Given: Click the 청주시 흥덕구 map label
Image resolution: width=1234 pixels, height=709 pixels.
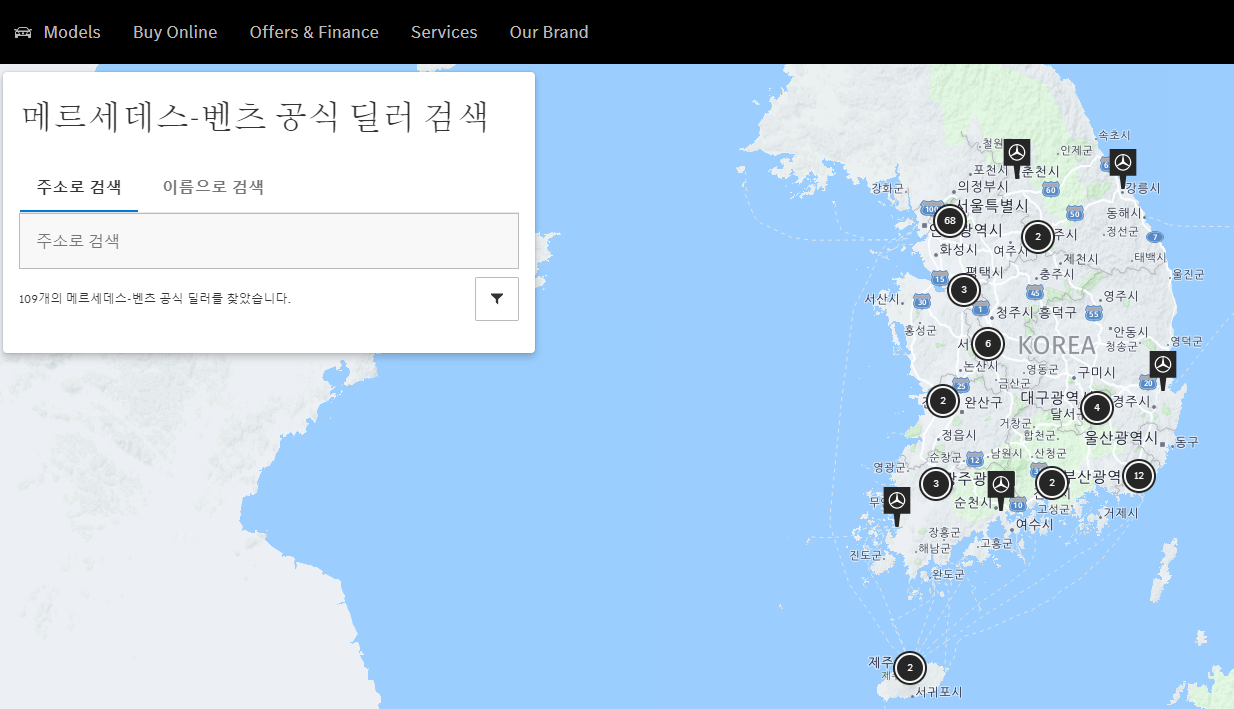Looking at the screenshot, I should (1036, 312).
